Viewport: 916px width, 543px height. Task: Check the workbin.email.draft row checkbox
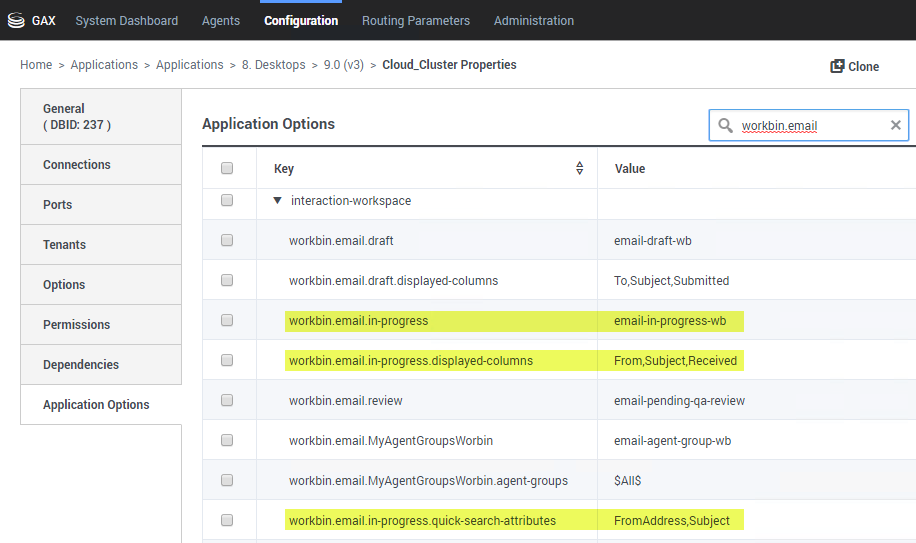point(227,240)
